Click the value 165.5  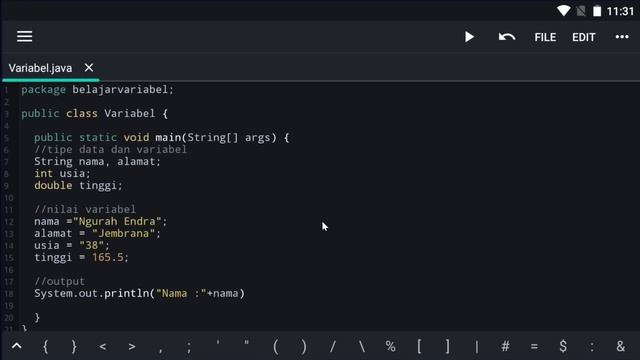107,258
